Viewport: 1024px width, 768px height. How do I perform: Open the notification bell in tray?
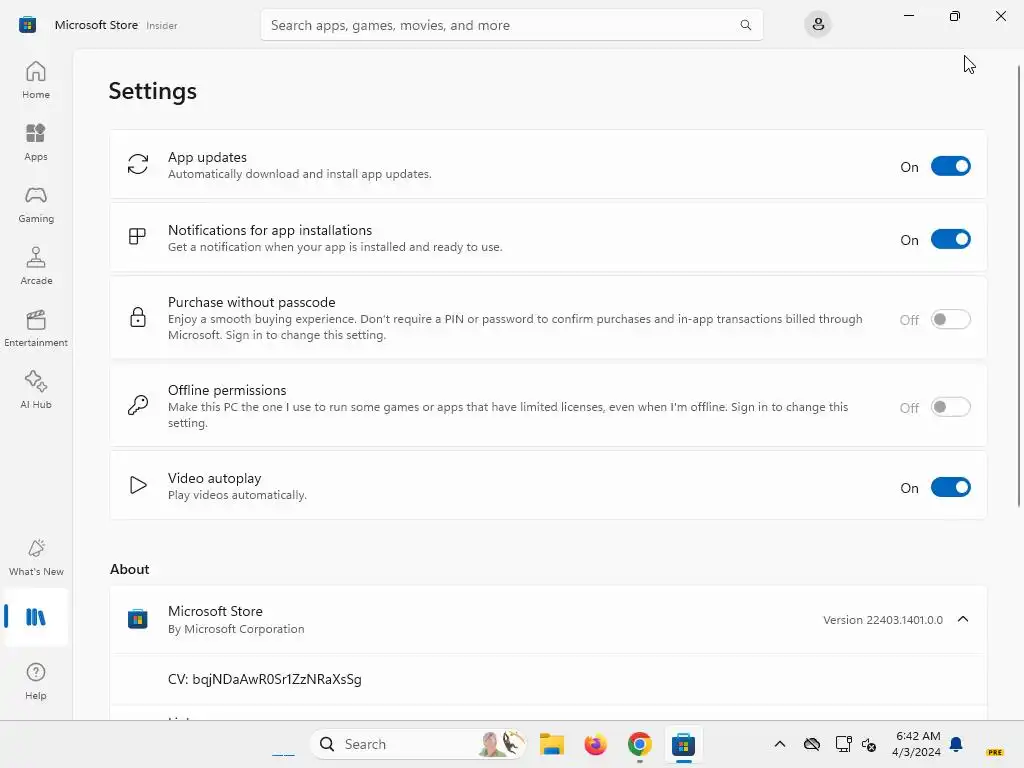(x=956, y=744)
